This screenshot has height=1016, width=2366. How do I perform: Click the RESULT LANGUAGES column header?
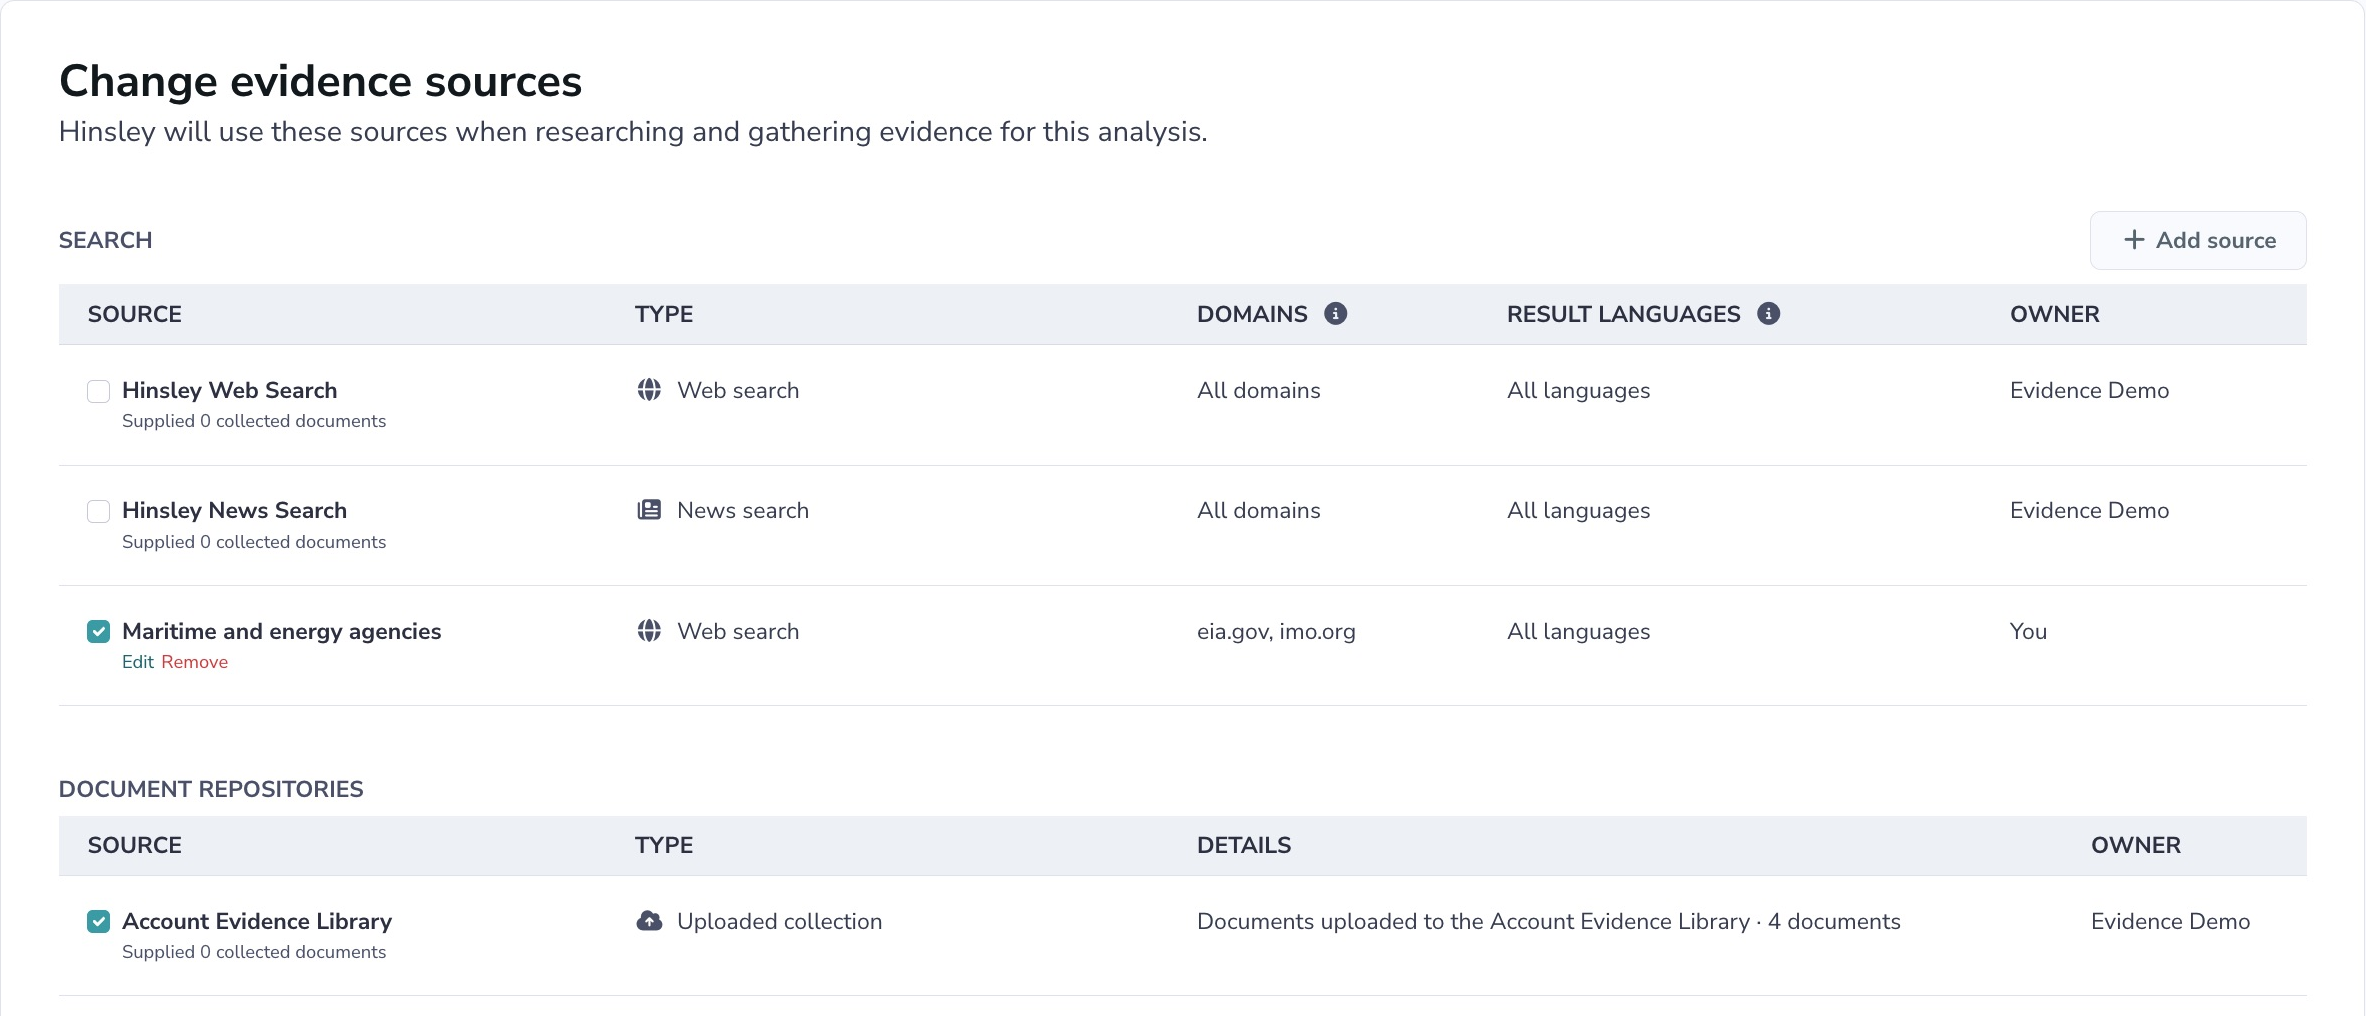point(1623,314)
